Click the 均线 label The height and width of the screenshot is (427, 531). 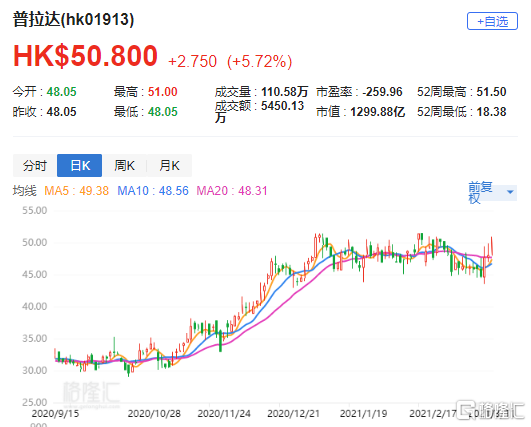click(24, 191)
